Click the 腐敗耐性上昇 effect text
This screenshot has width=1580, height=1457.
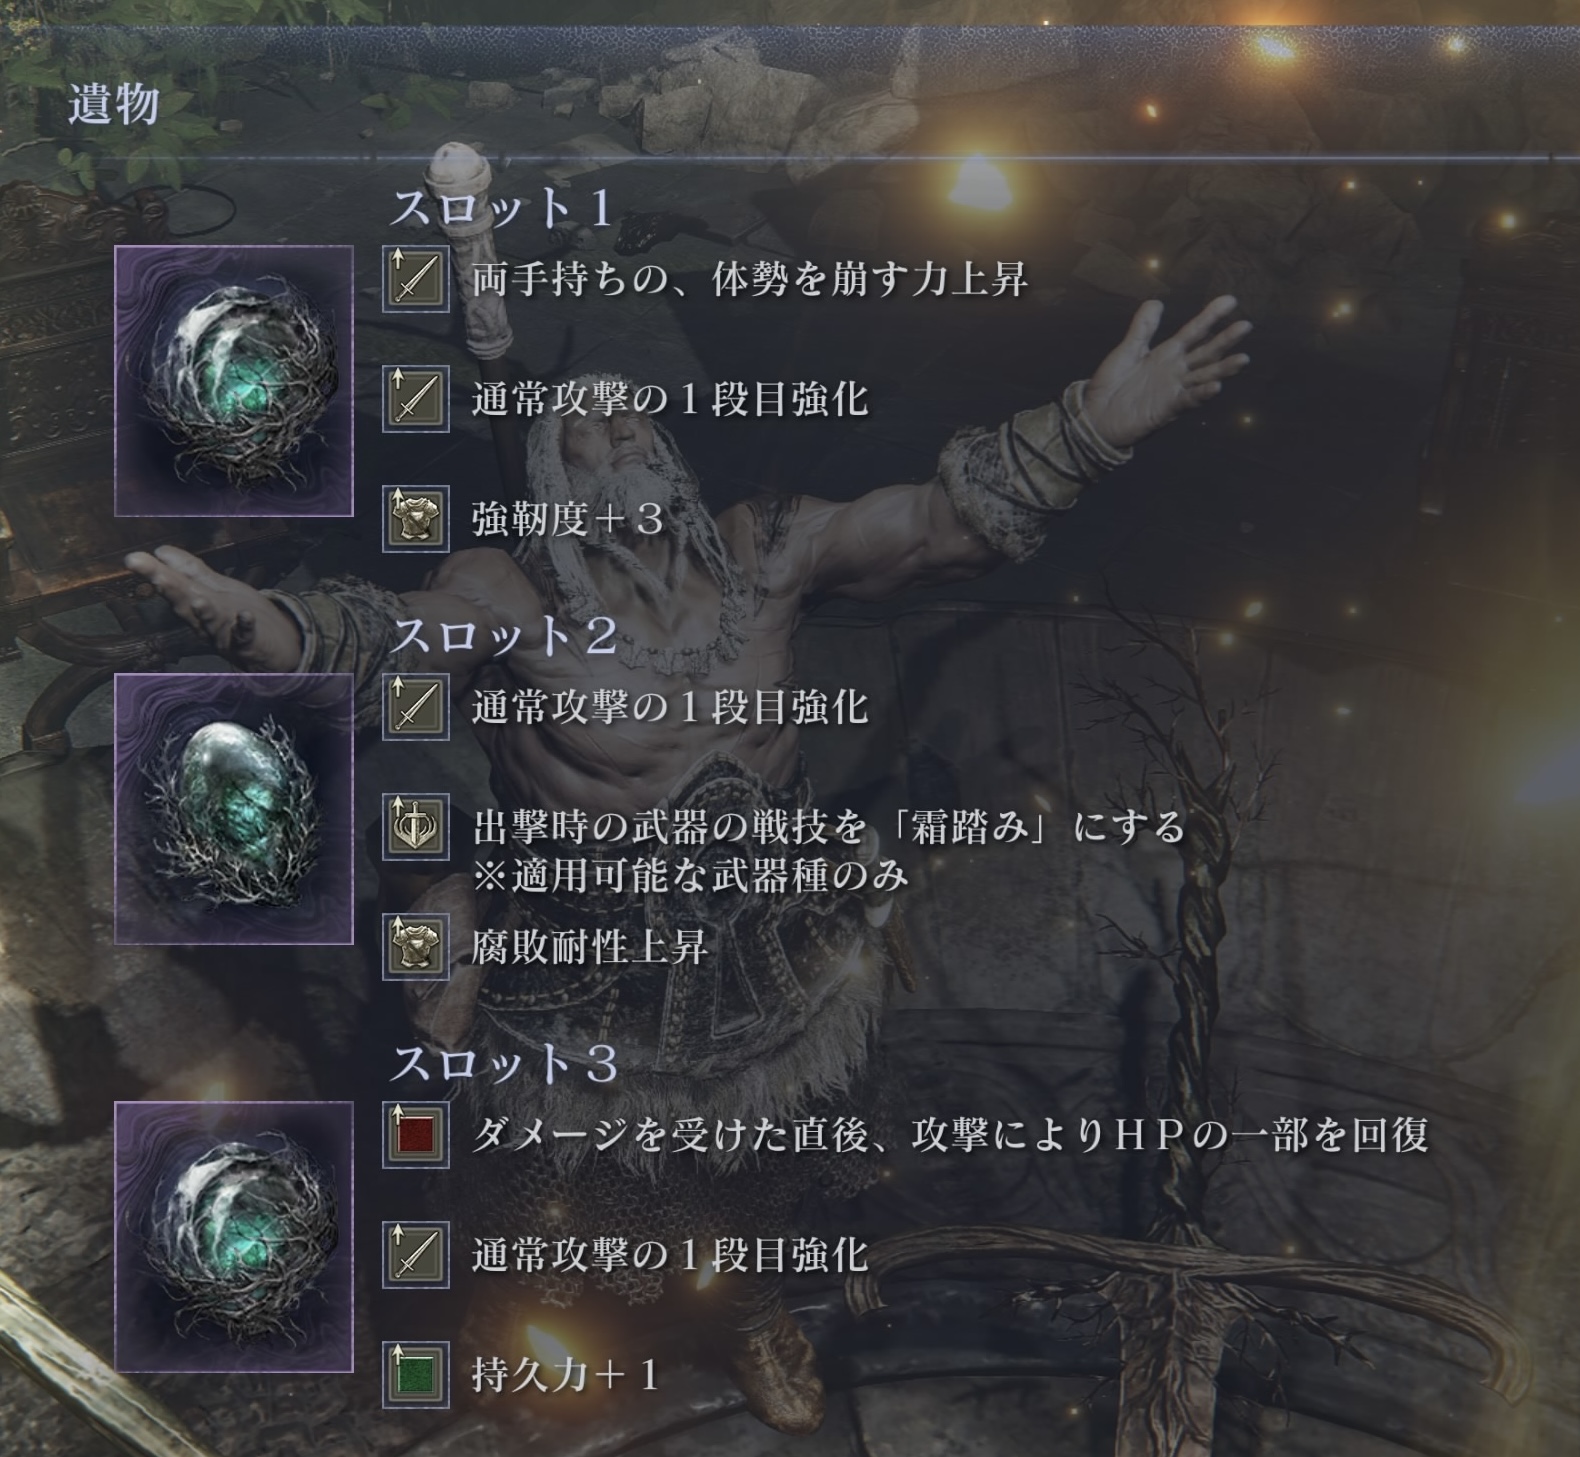(x=590, y=946)
